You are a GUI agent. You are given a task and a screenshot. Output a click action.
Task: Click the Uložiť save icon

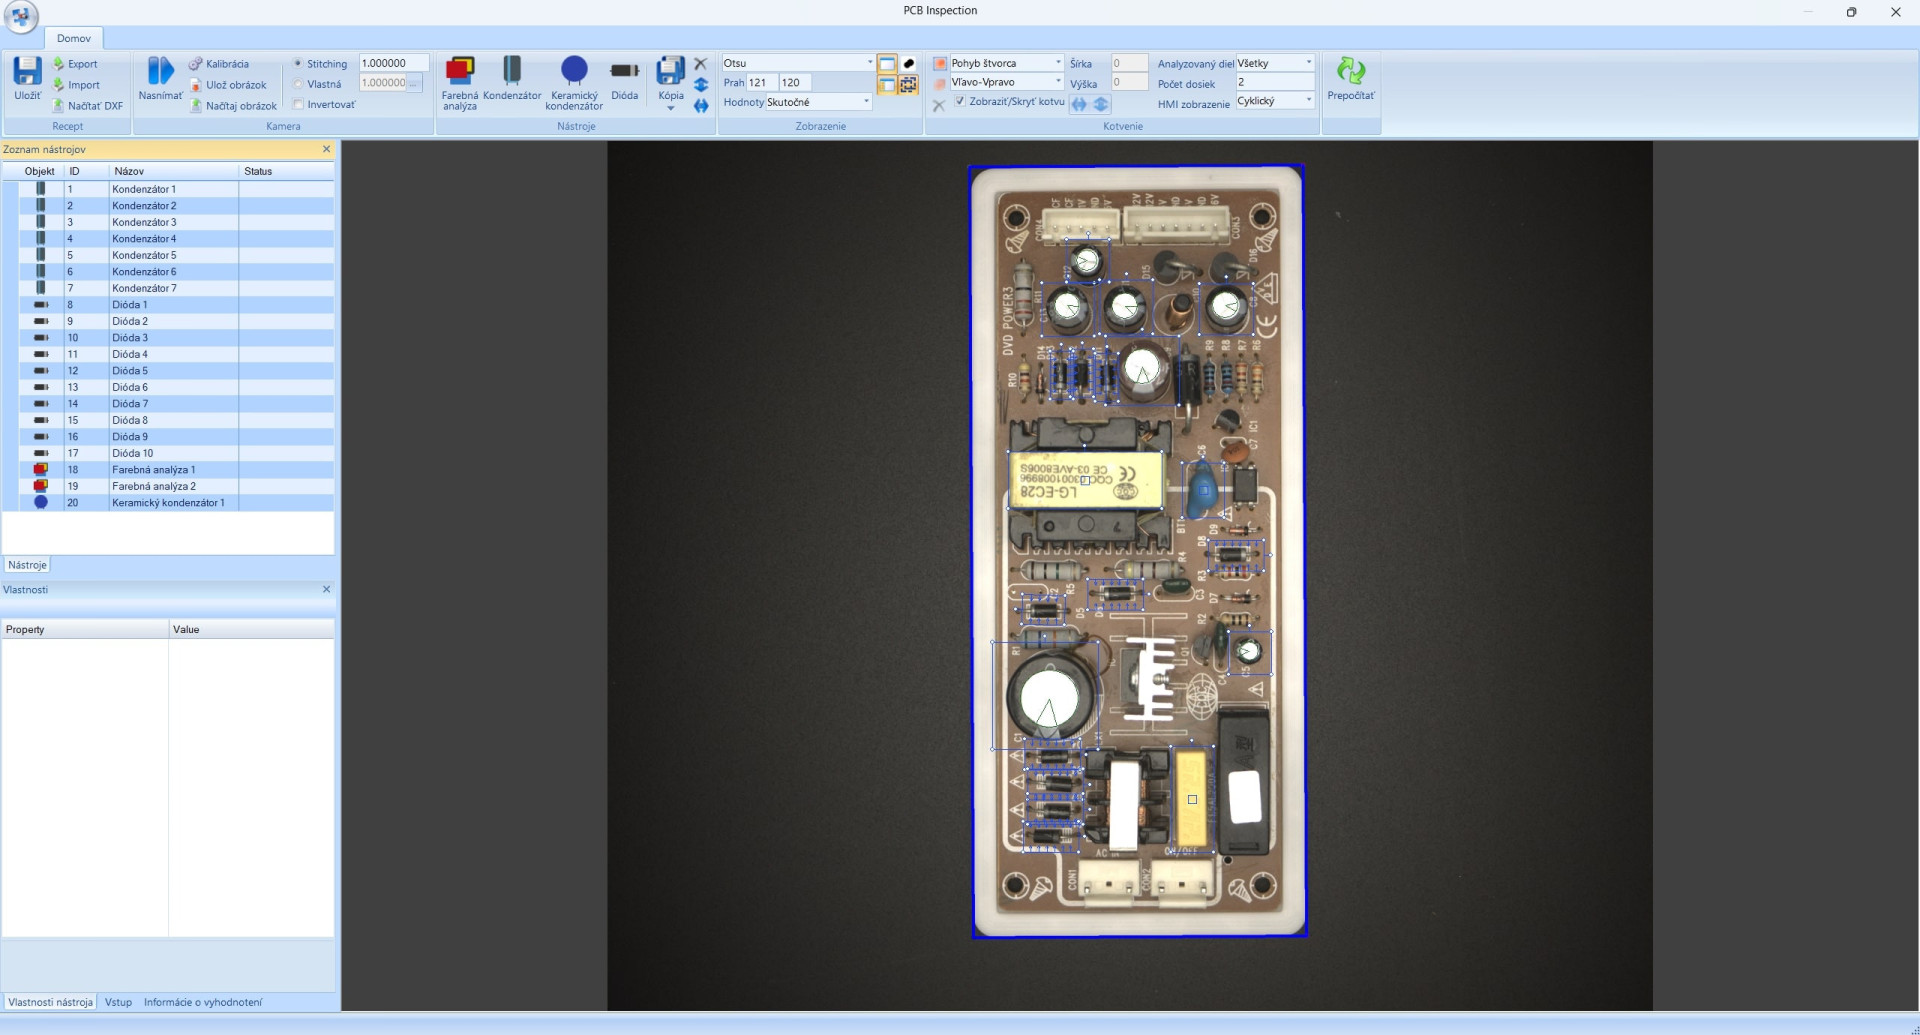tap(27, 72)
